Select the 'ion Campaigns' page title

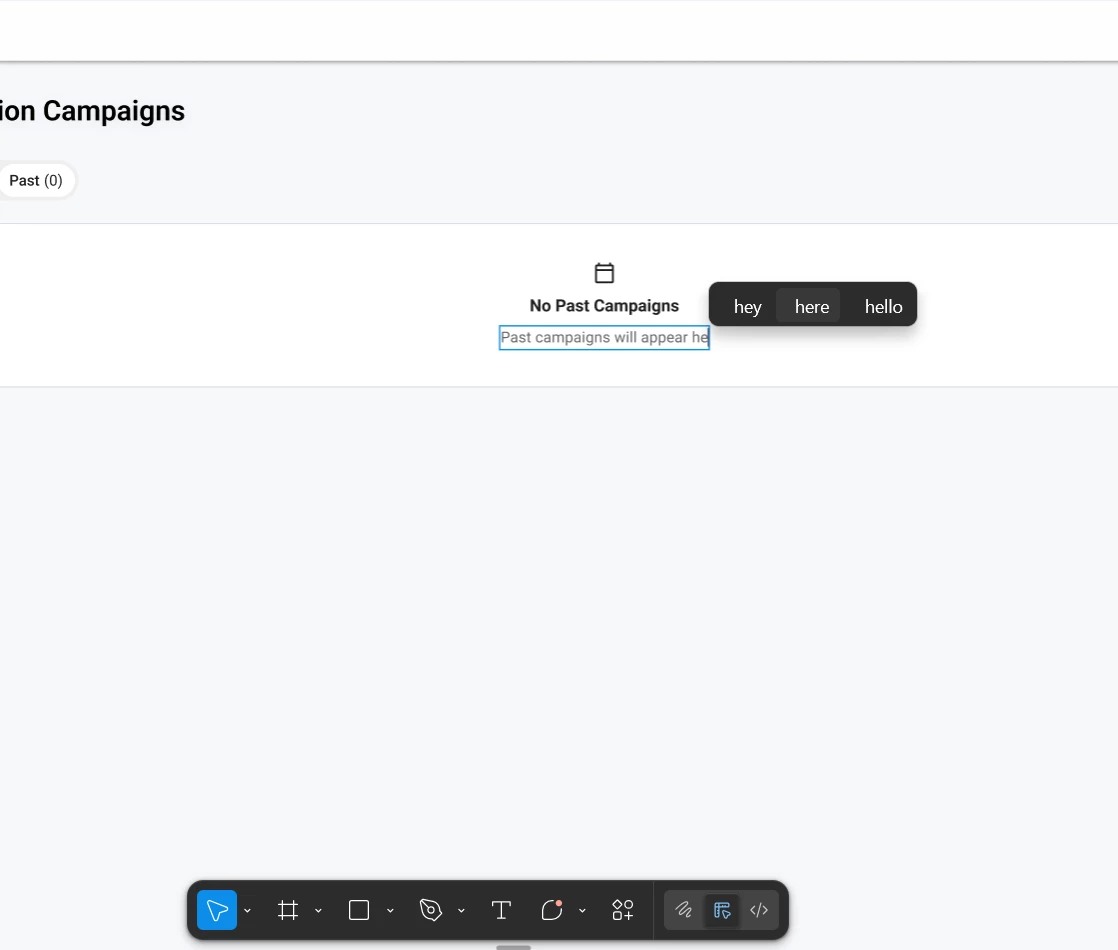pos(93,111)
